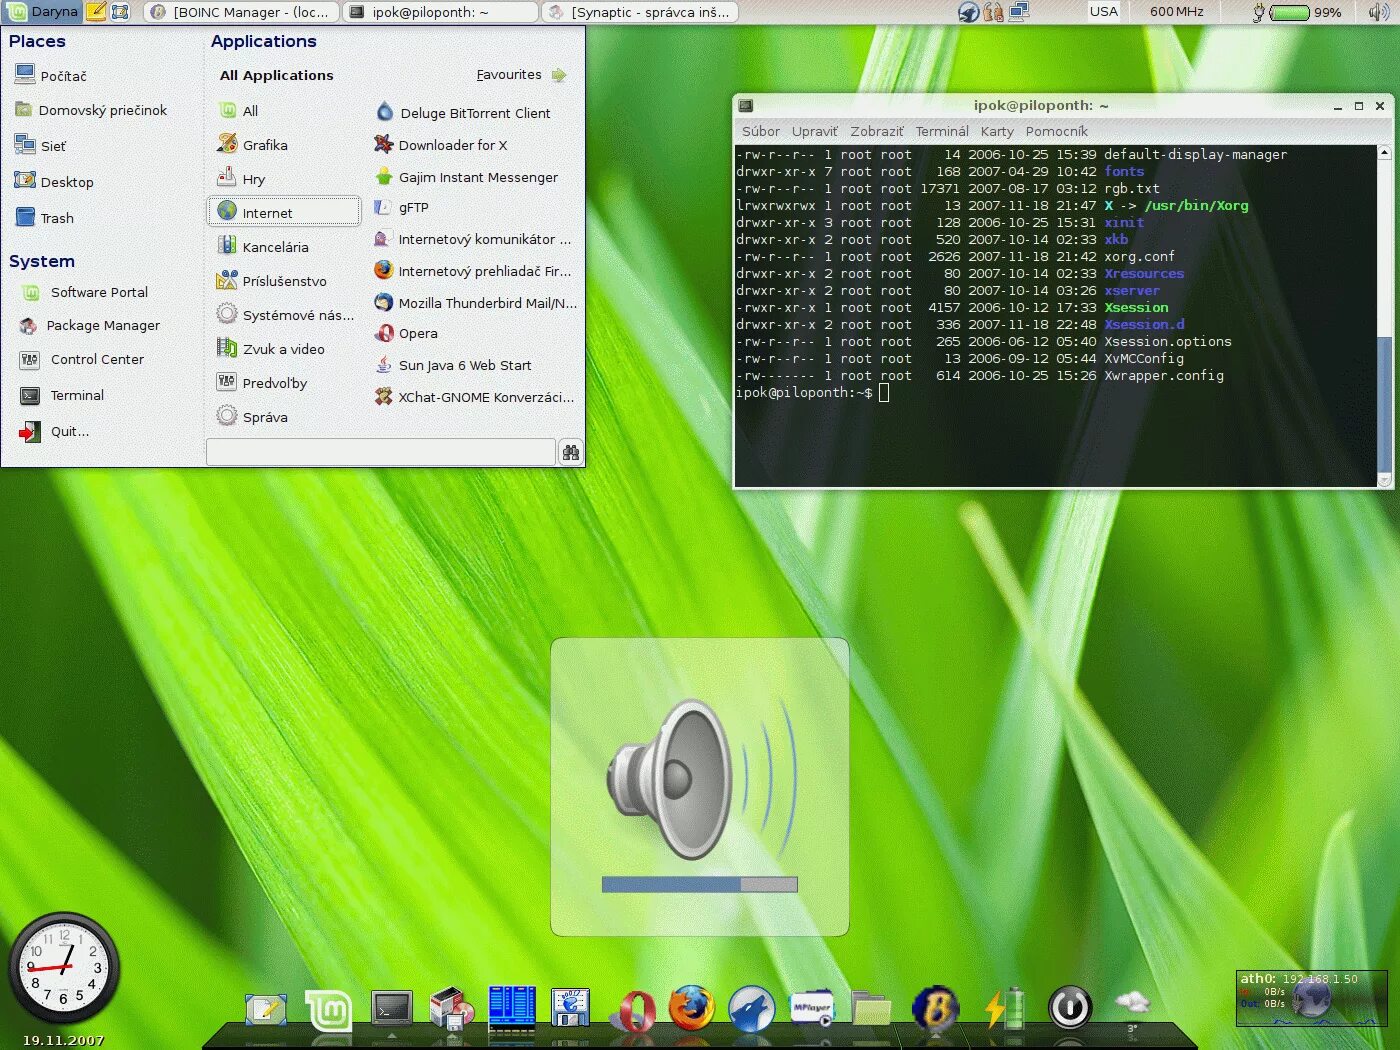Screen dimensions: 1400x1050
Task: Open the Karty menu in terminal
Action: click(x=997, y=131)
